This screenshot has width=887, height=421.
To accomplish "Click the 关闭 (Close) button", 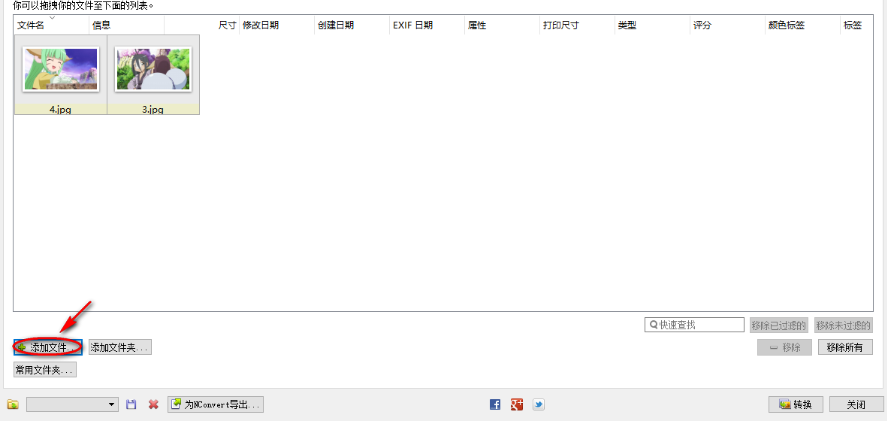I will click(x=856, y=405).
